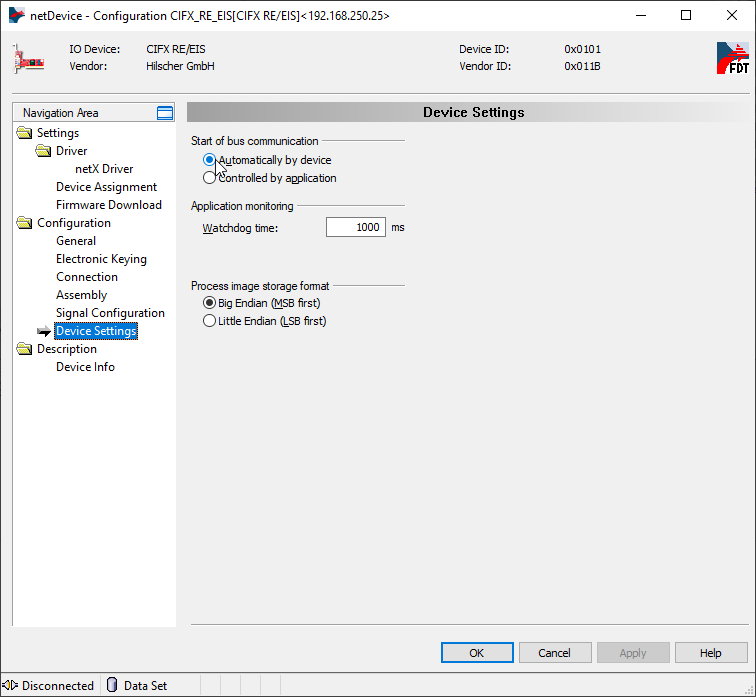Click the FDT logo icon
The height and width of the screenshot is (697, 756).
tap(732, 58)
